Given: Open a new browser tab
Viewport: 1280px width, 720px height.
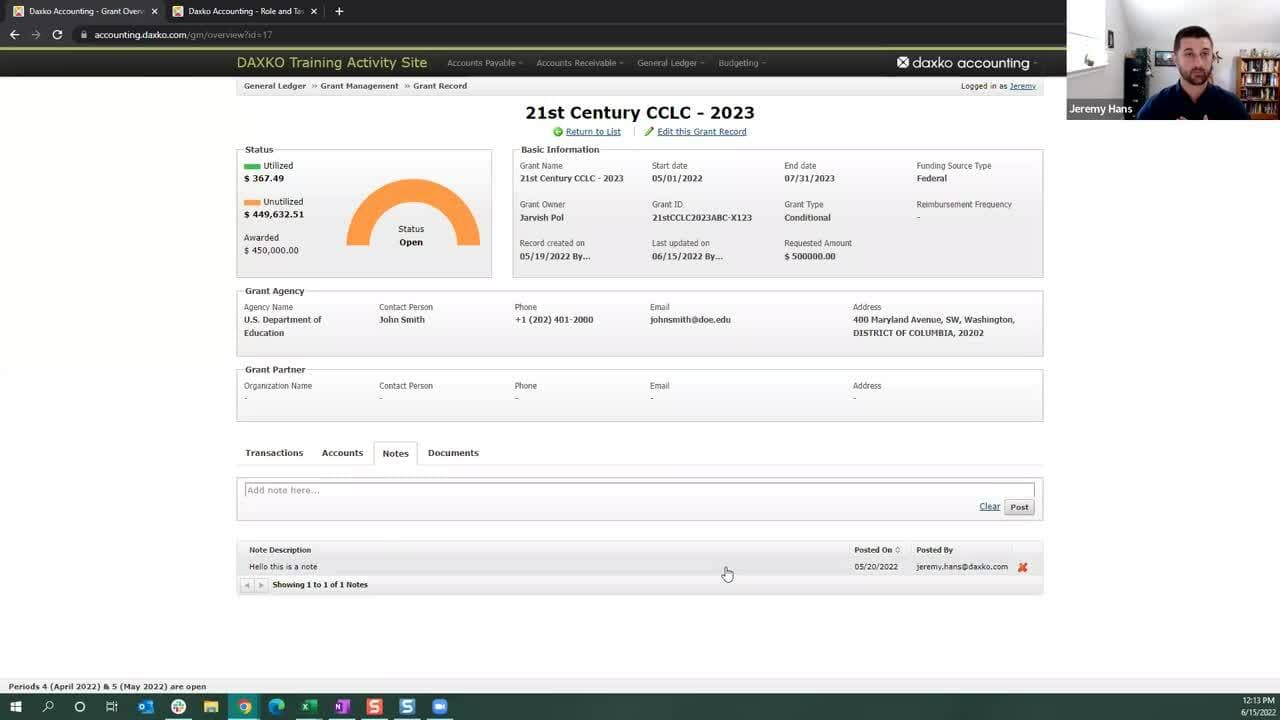Looking at the screenshot, I should point(339,11).
